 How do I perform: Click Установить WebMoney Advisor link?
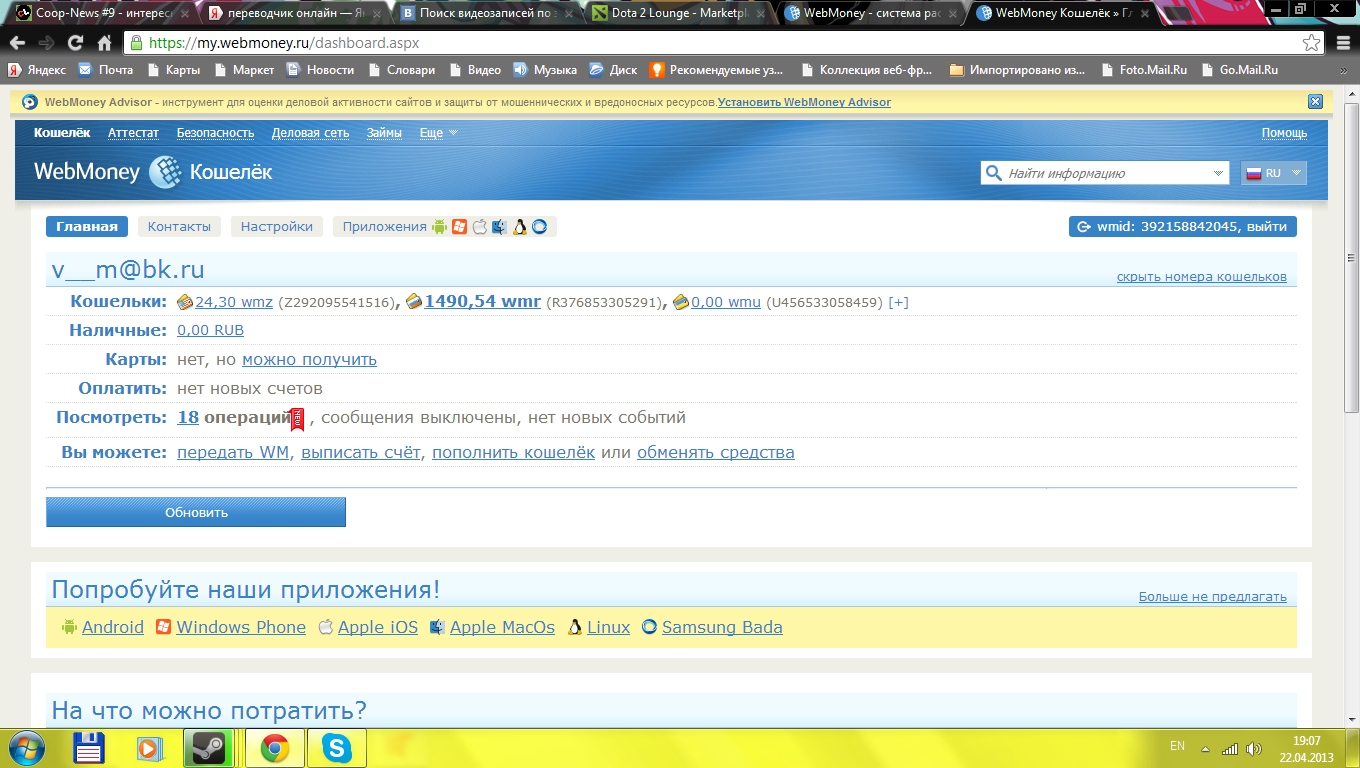(804, 102)
